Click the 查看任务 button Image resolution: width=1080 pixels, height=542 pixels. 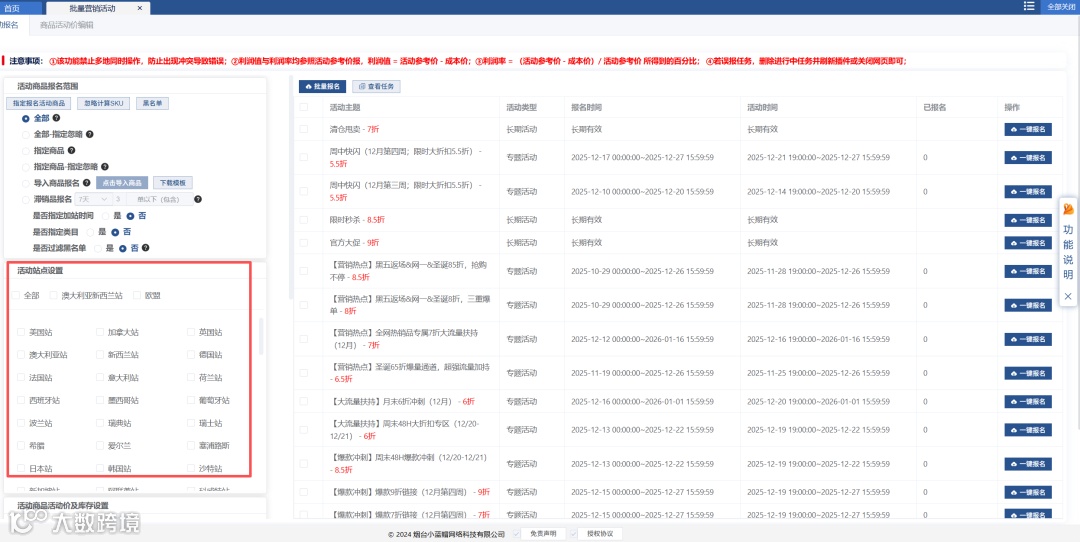376,87
